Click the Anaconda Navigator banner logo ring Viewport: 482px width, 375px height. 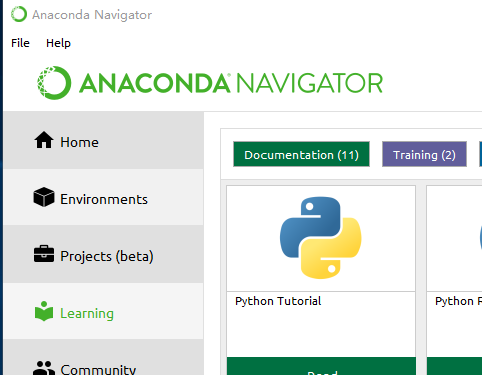(x=54, y=83)
